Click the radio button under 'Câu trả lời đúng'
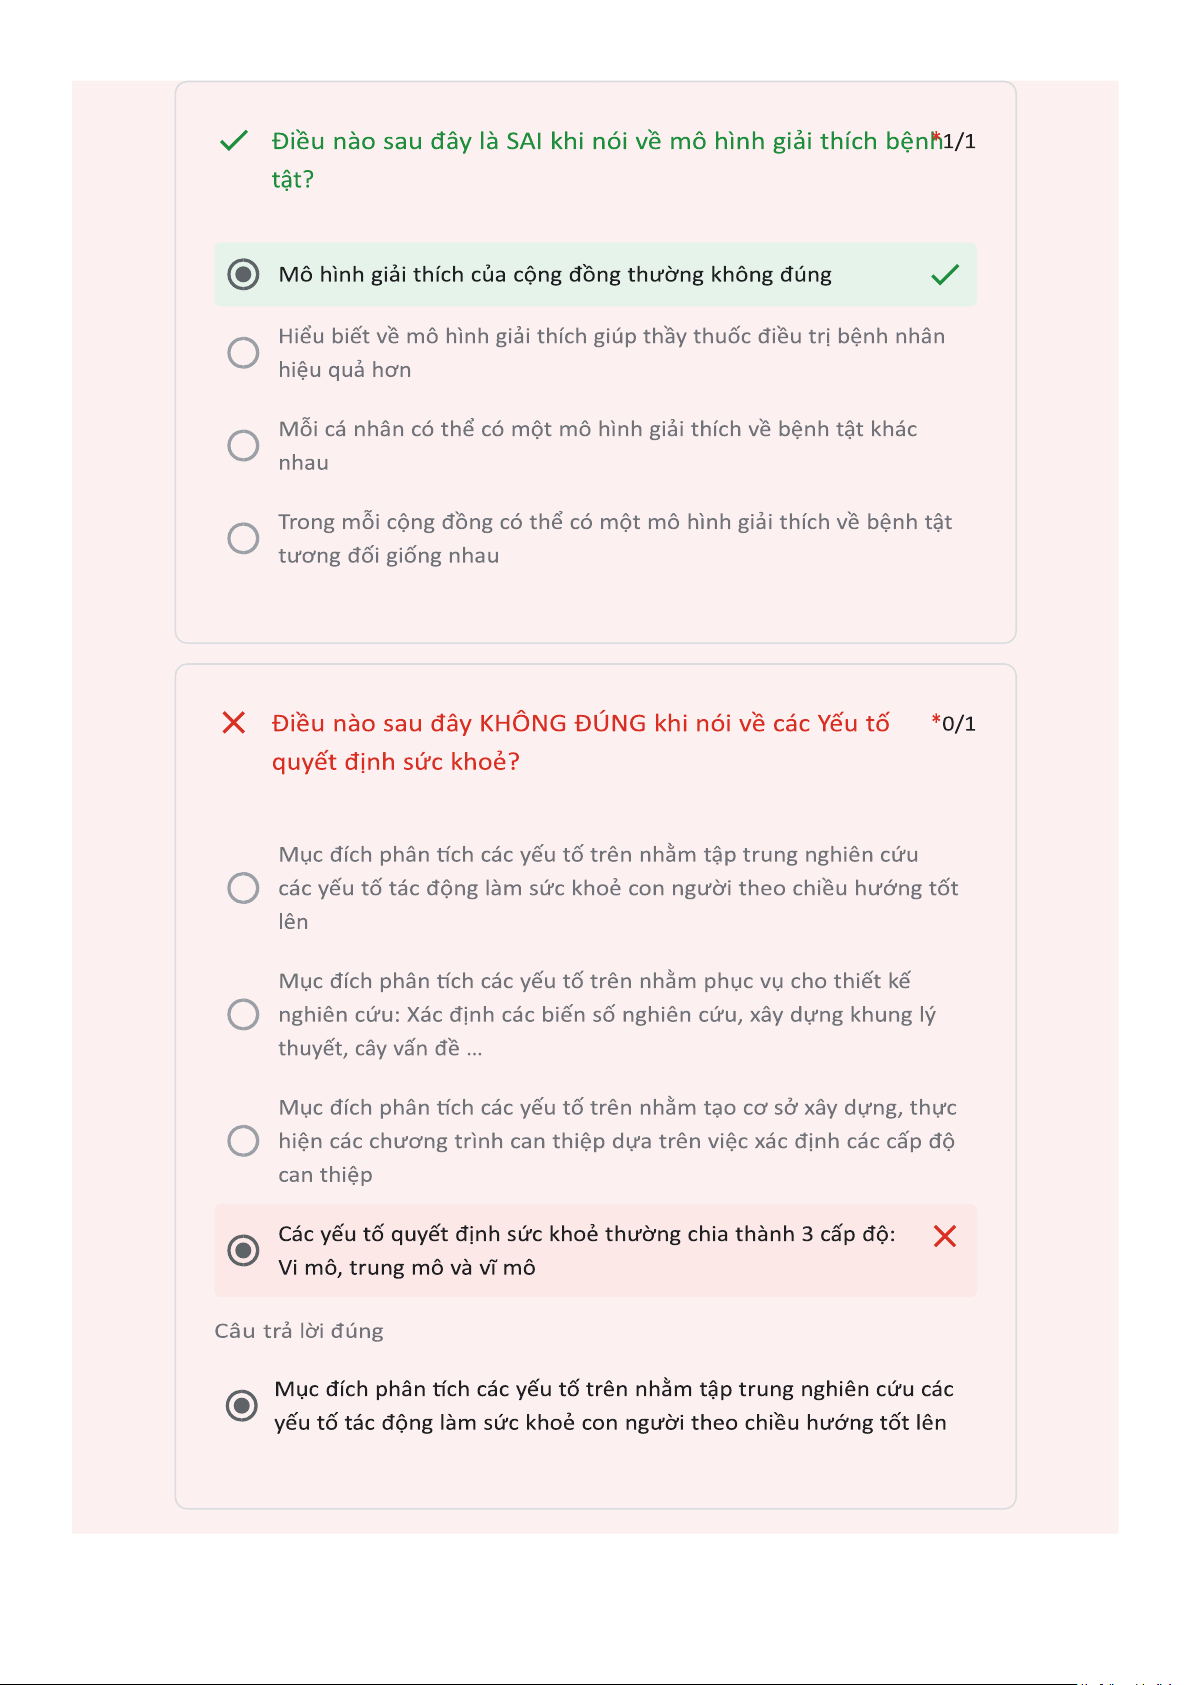The image size is (1192, 1685). tap(241, 1405)
